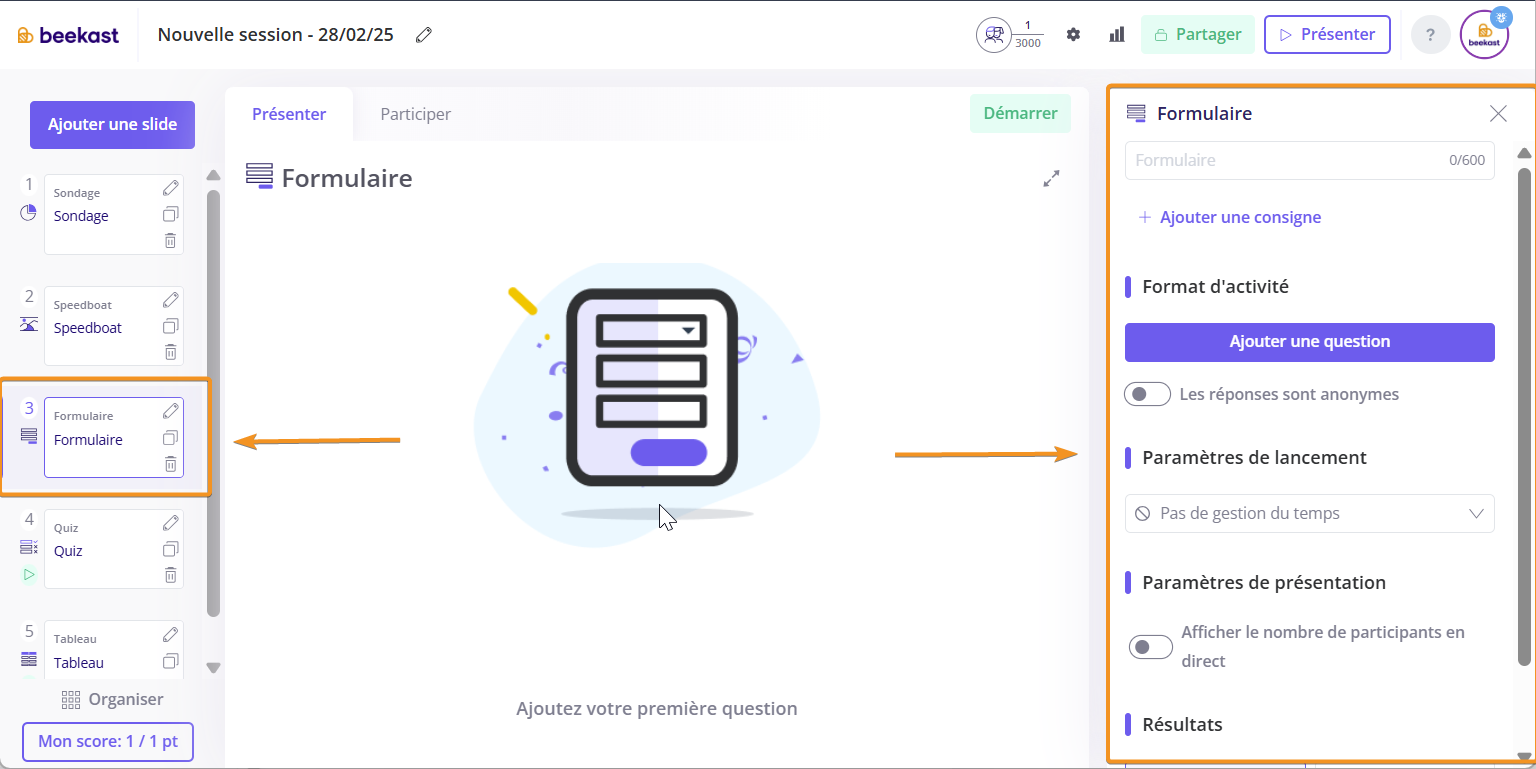1536x769 pixels.
Task: Click the participants counter icon
Action: [994, 35]
